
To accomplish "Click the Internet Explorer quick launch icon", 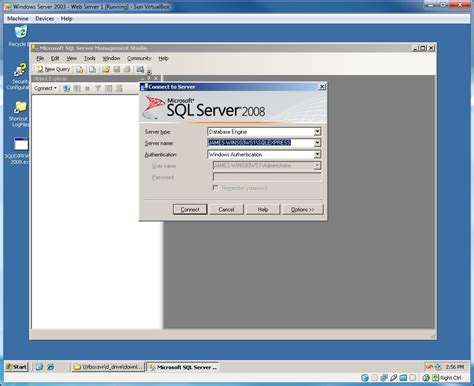I will coord(51,367).
